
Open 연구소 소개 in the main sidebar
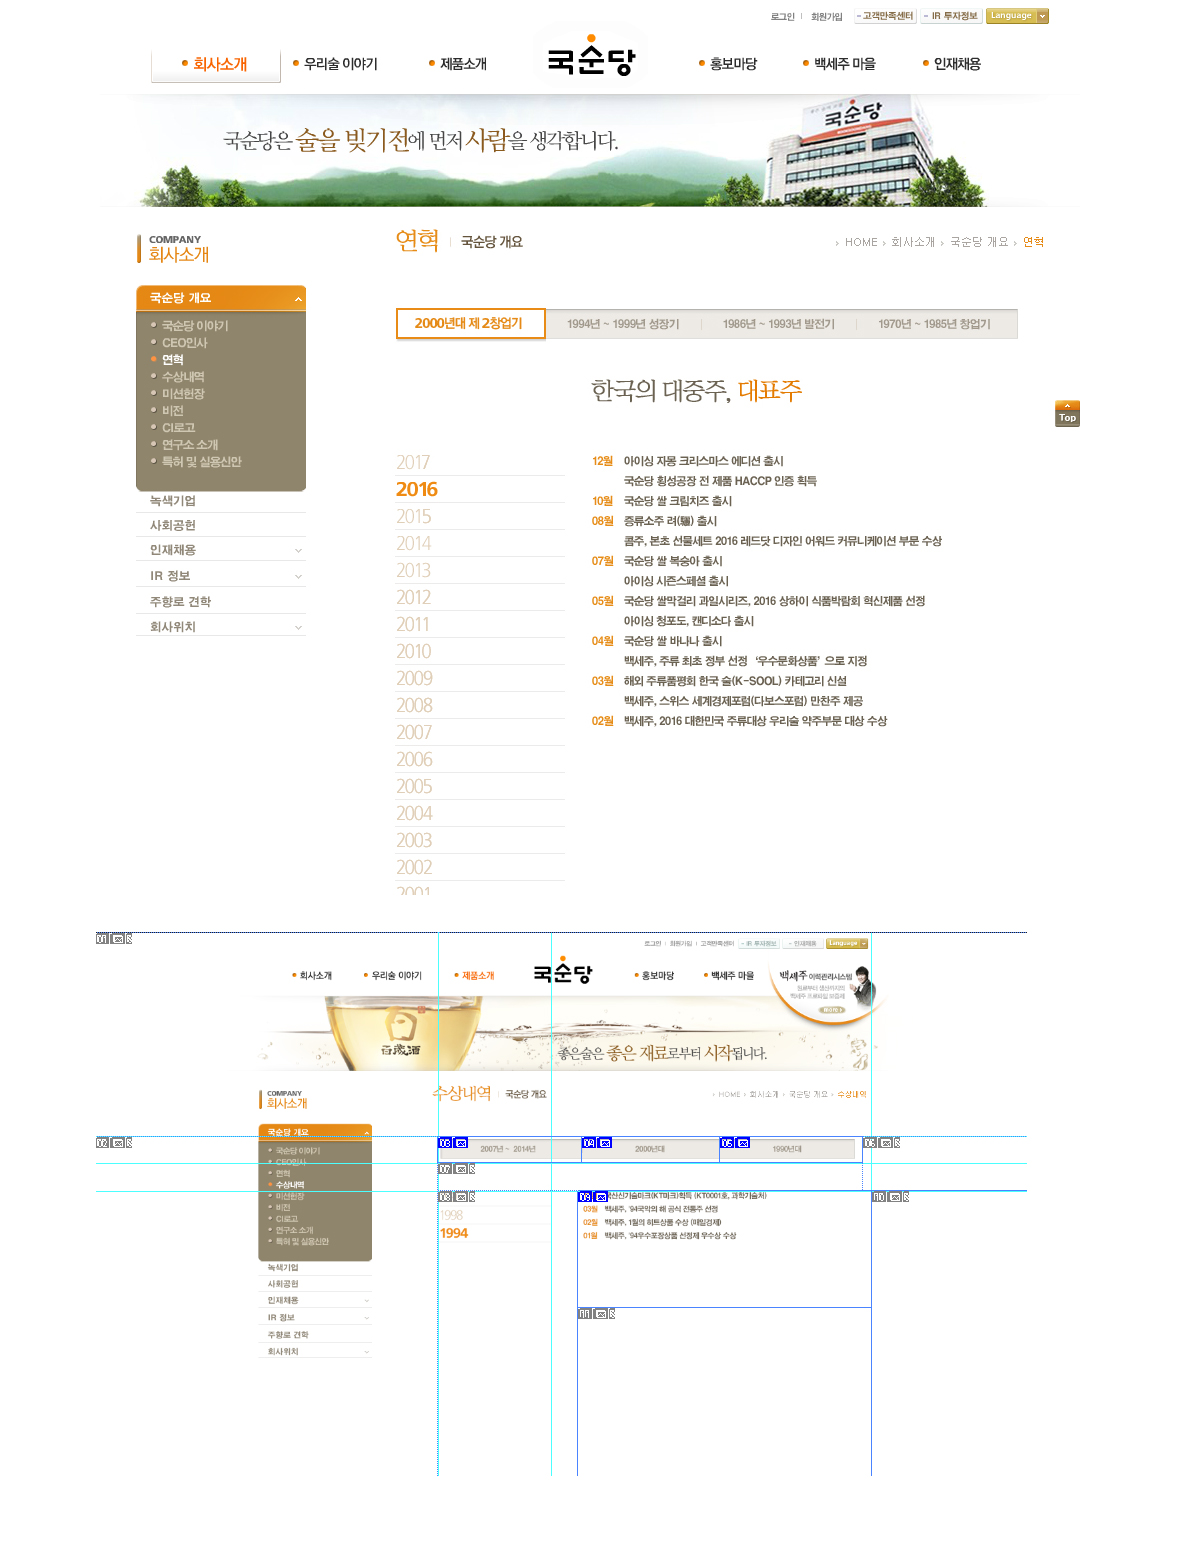pyautogui.click(x=190, y=445)
